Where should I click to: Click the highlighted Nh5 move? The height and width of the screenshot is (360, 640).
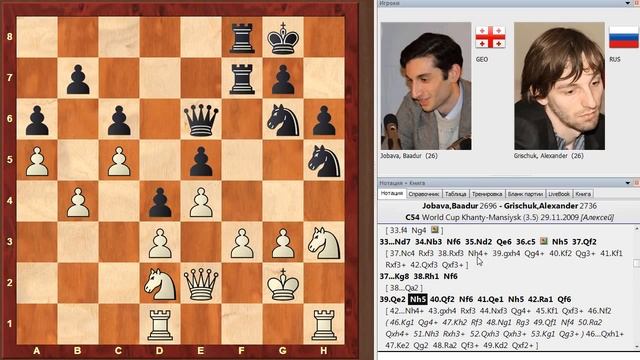[x=418, y=299]
